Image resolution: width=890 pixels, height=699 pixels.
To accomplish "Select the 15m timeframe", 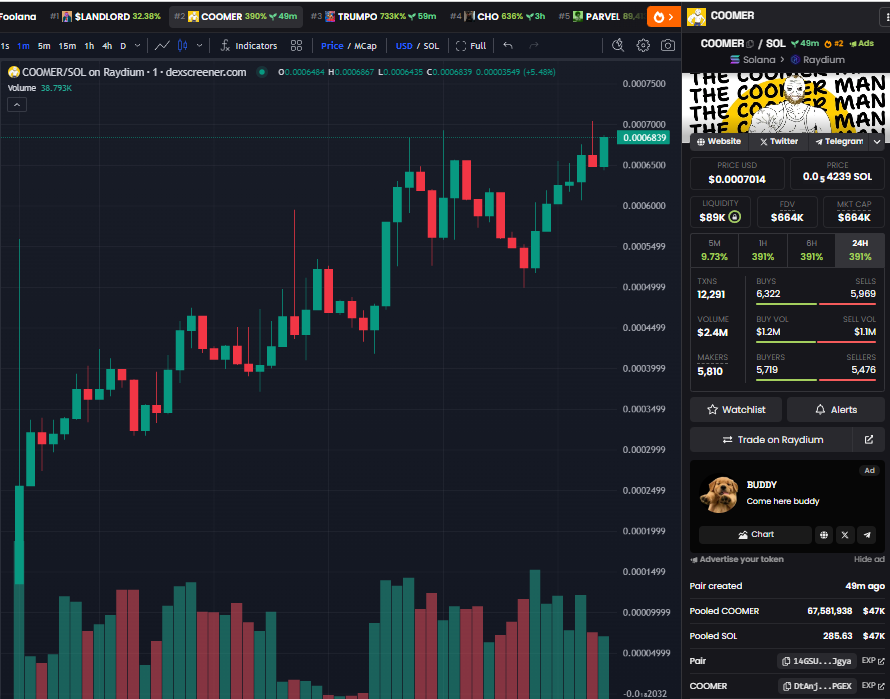I will point(67,46).
